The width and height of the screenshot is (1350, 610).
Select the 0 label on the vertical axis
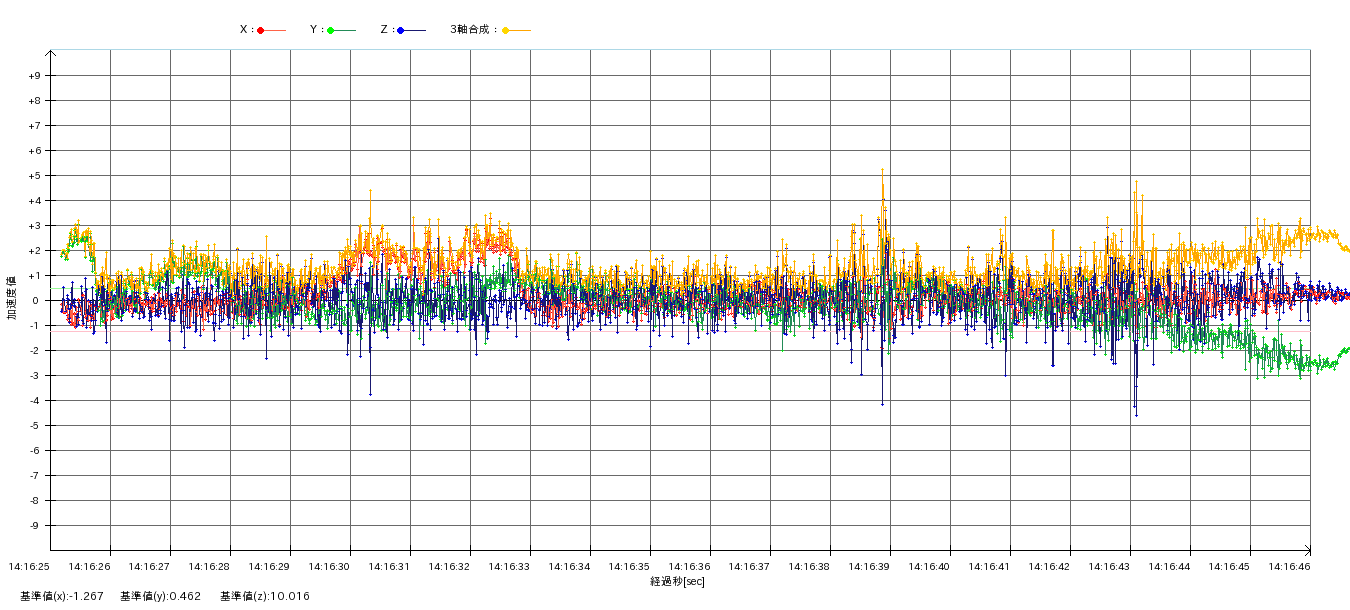(36, 301)
